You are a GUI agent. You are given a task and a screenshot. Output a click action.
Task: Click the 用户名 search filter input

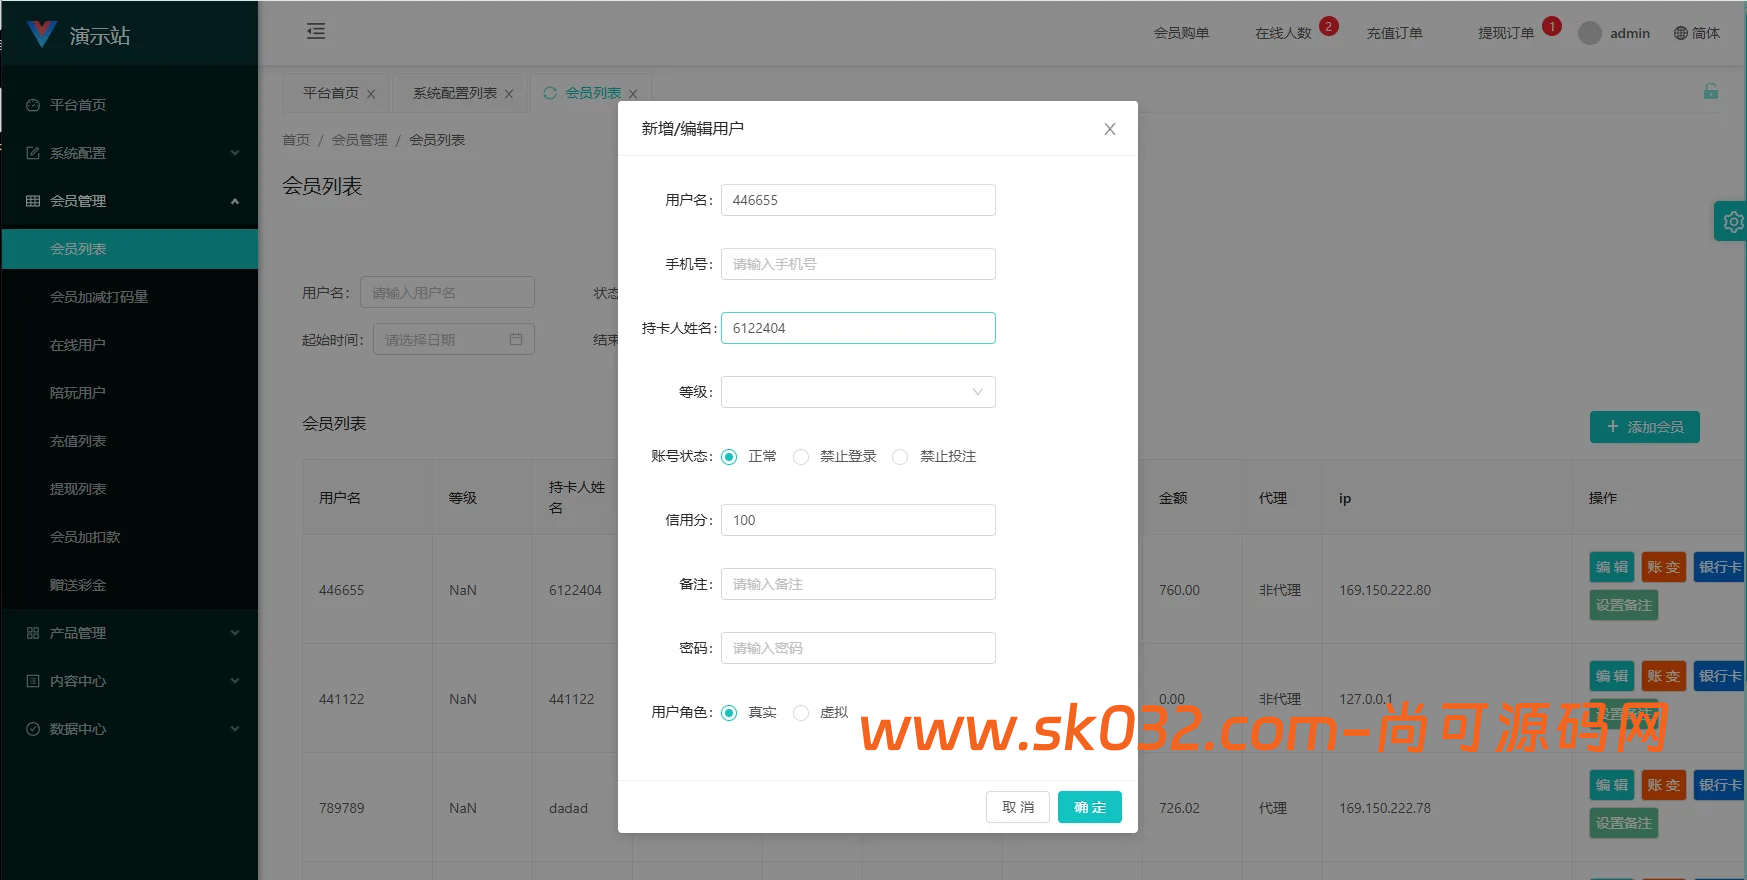pyautogui.click(x=447, y=292)
